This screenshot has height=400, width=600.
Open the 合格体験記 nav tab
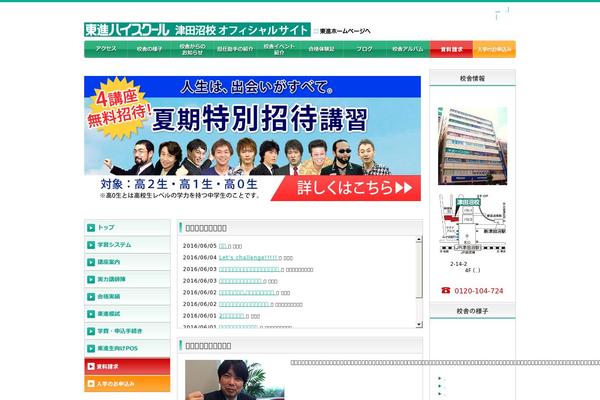point(321,49)
